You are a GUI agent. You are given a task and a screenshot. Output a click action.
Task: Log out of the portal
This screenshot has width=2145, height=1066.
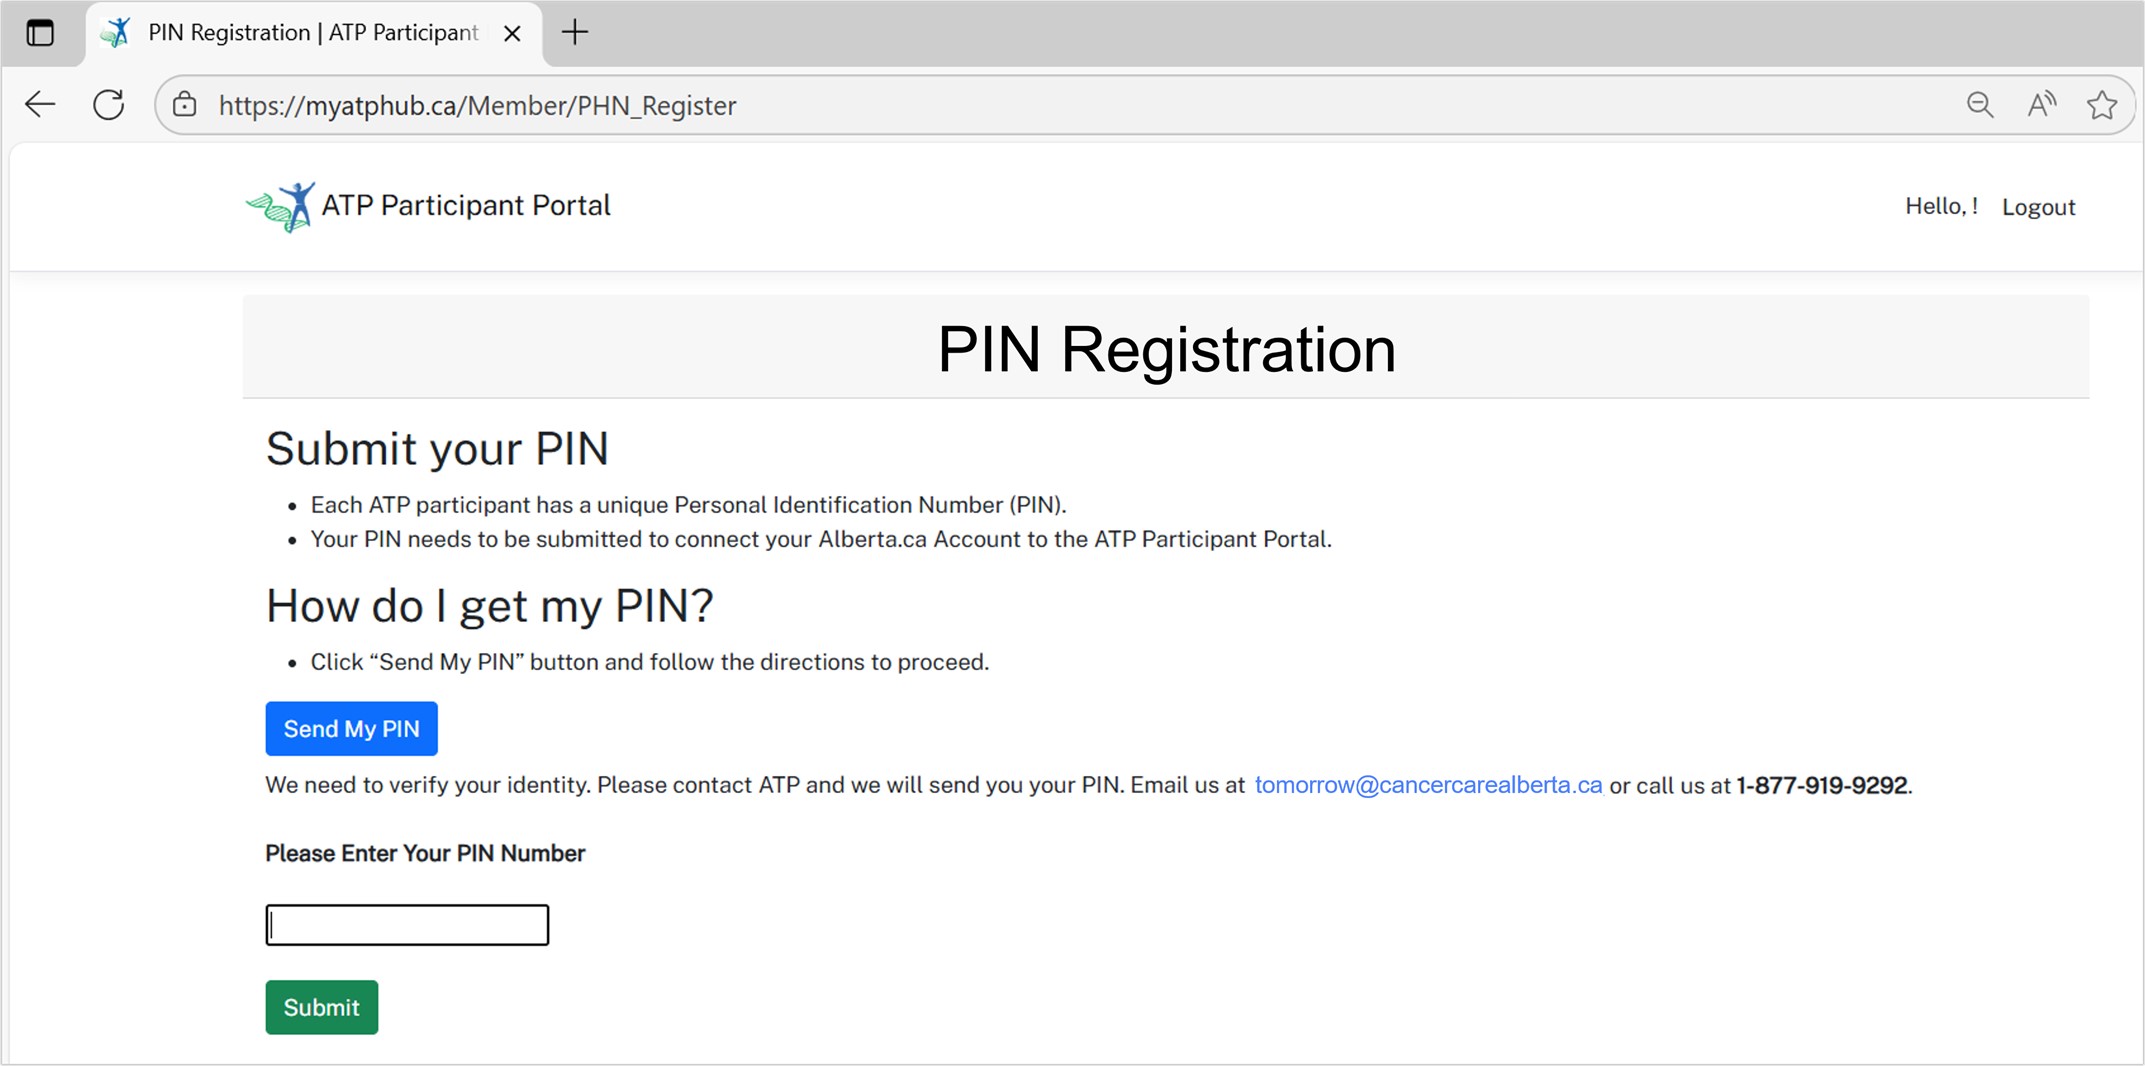[2038, 207]
